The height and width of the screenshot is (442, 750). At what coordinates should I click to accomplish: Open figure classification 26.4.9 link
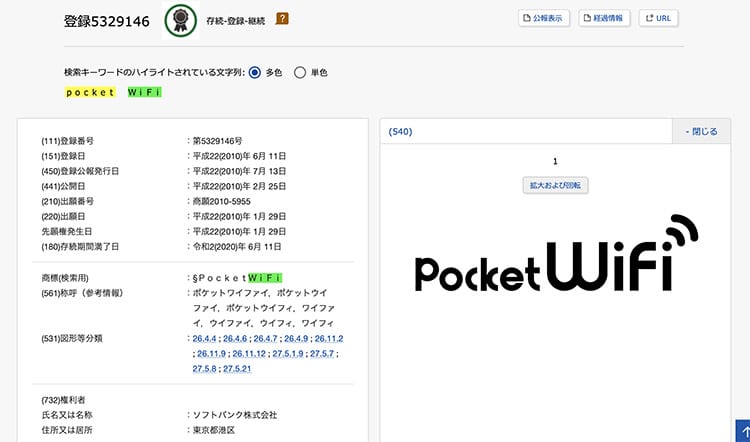(296, 339)
